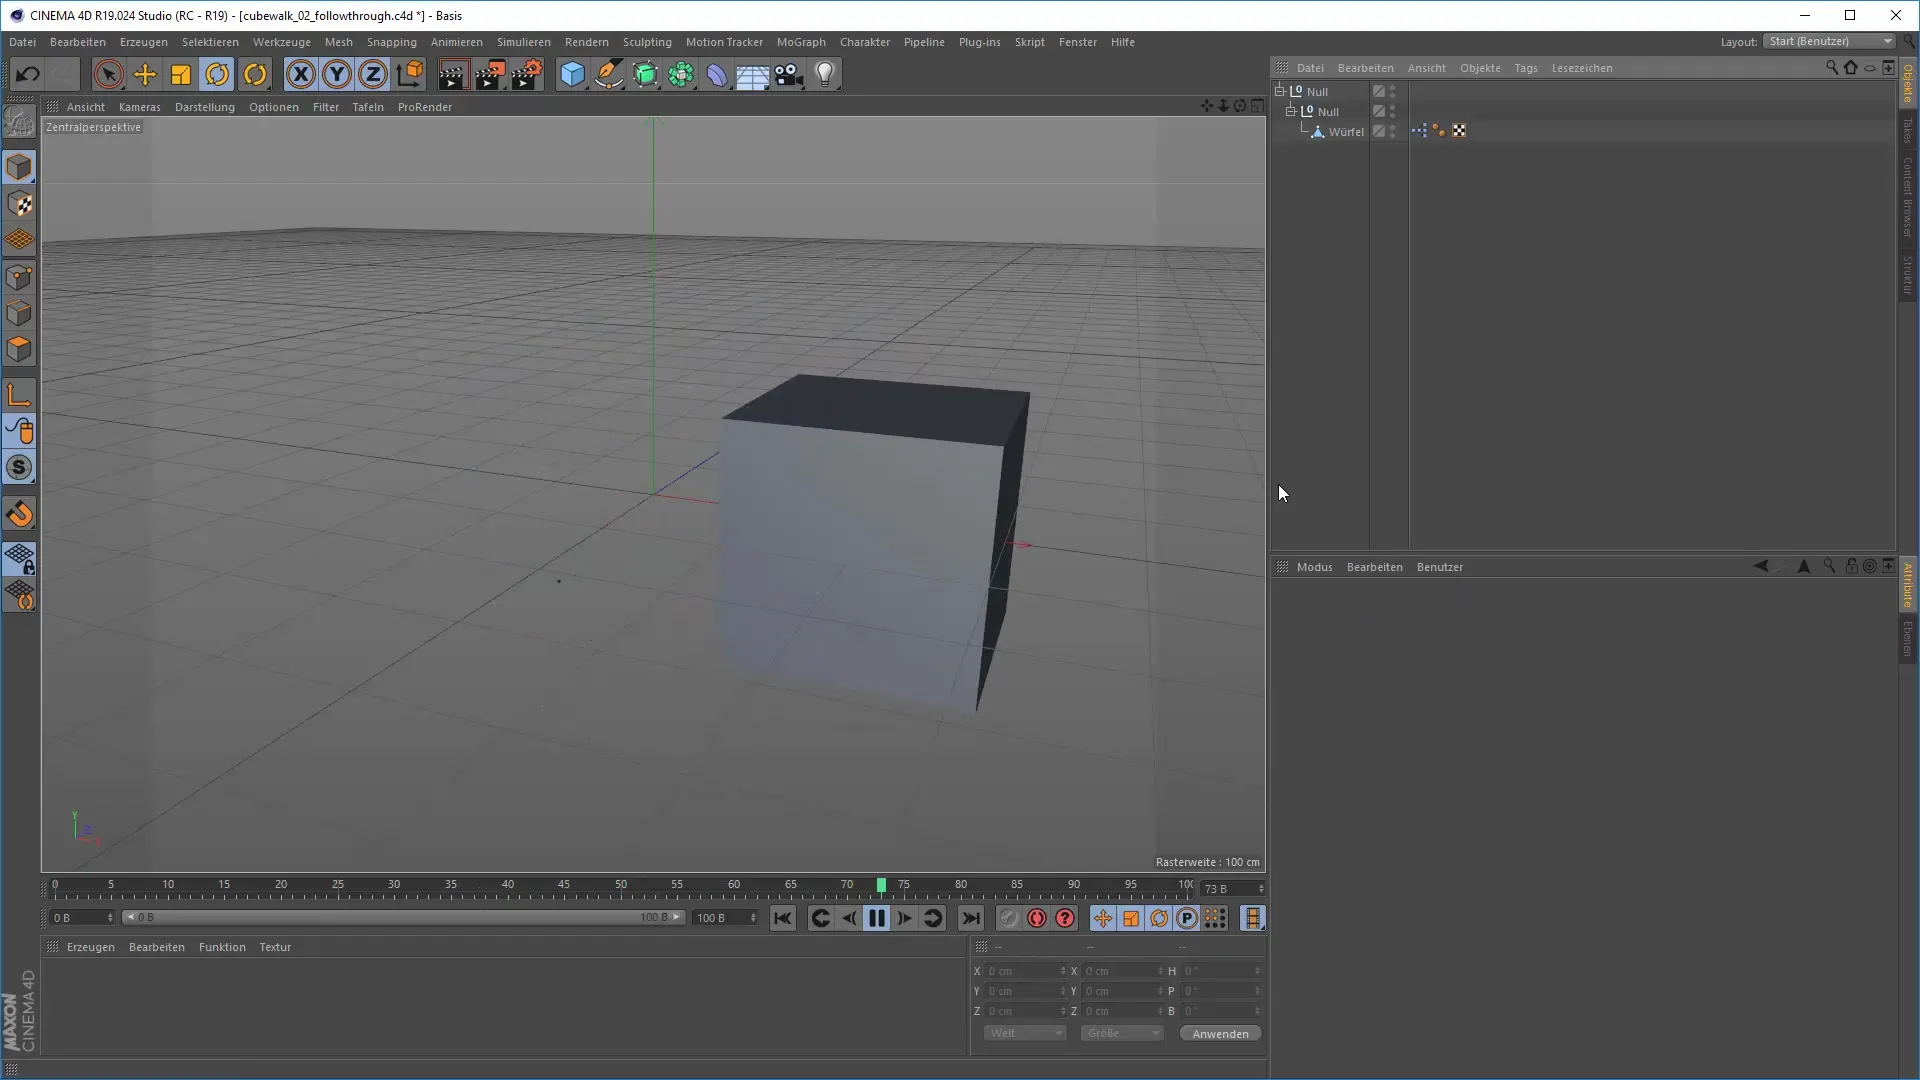The width and height of the screenshot is (1920, 1080).
Task: Open the MoGraph menu
Action: point(801,42)
